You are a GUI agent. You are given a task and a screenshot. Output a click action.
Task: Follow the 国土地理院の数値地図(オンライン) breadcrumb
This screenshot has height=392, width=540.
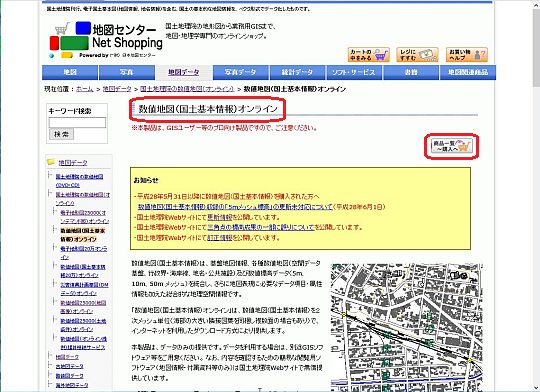click(187, 89)
